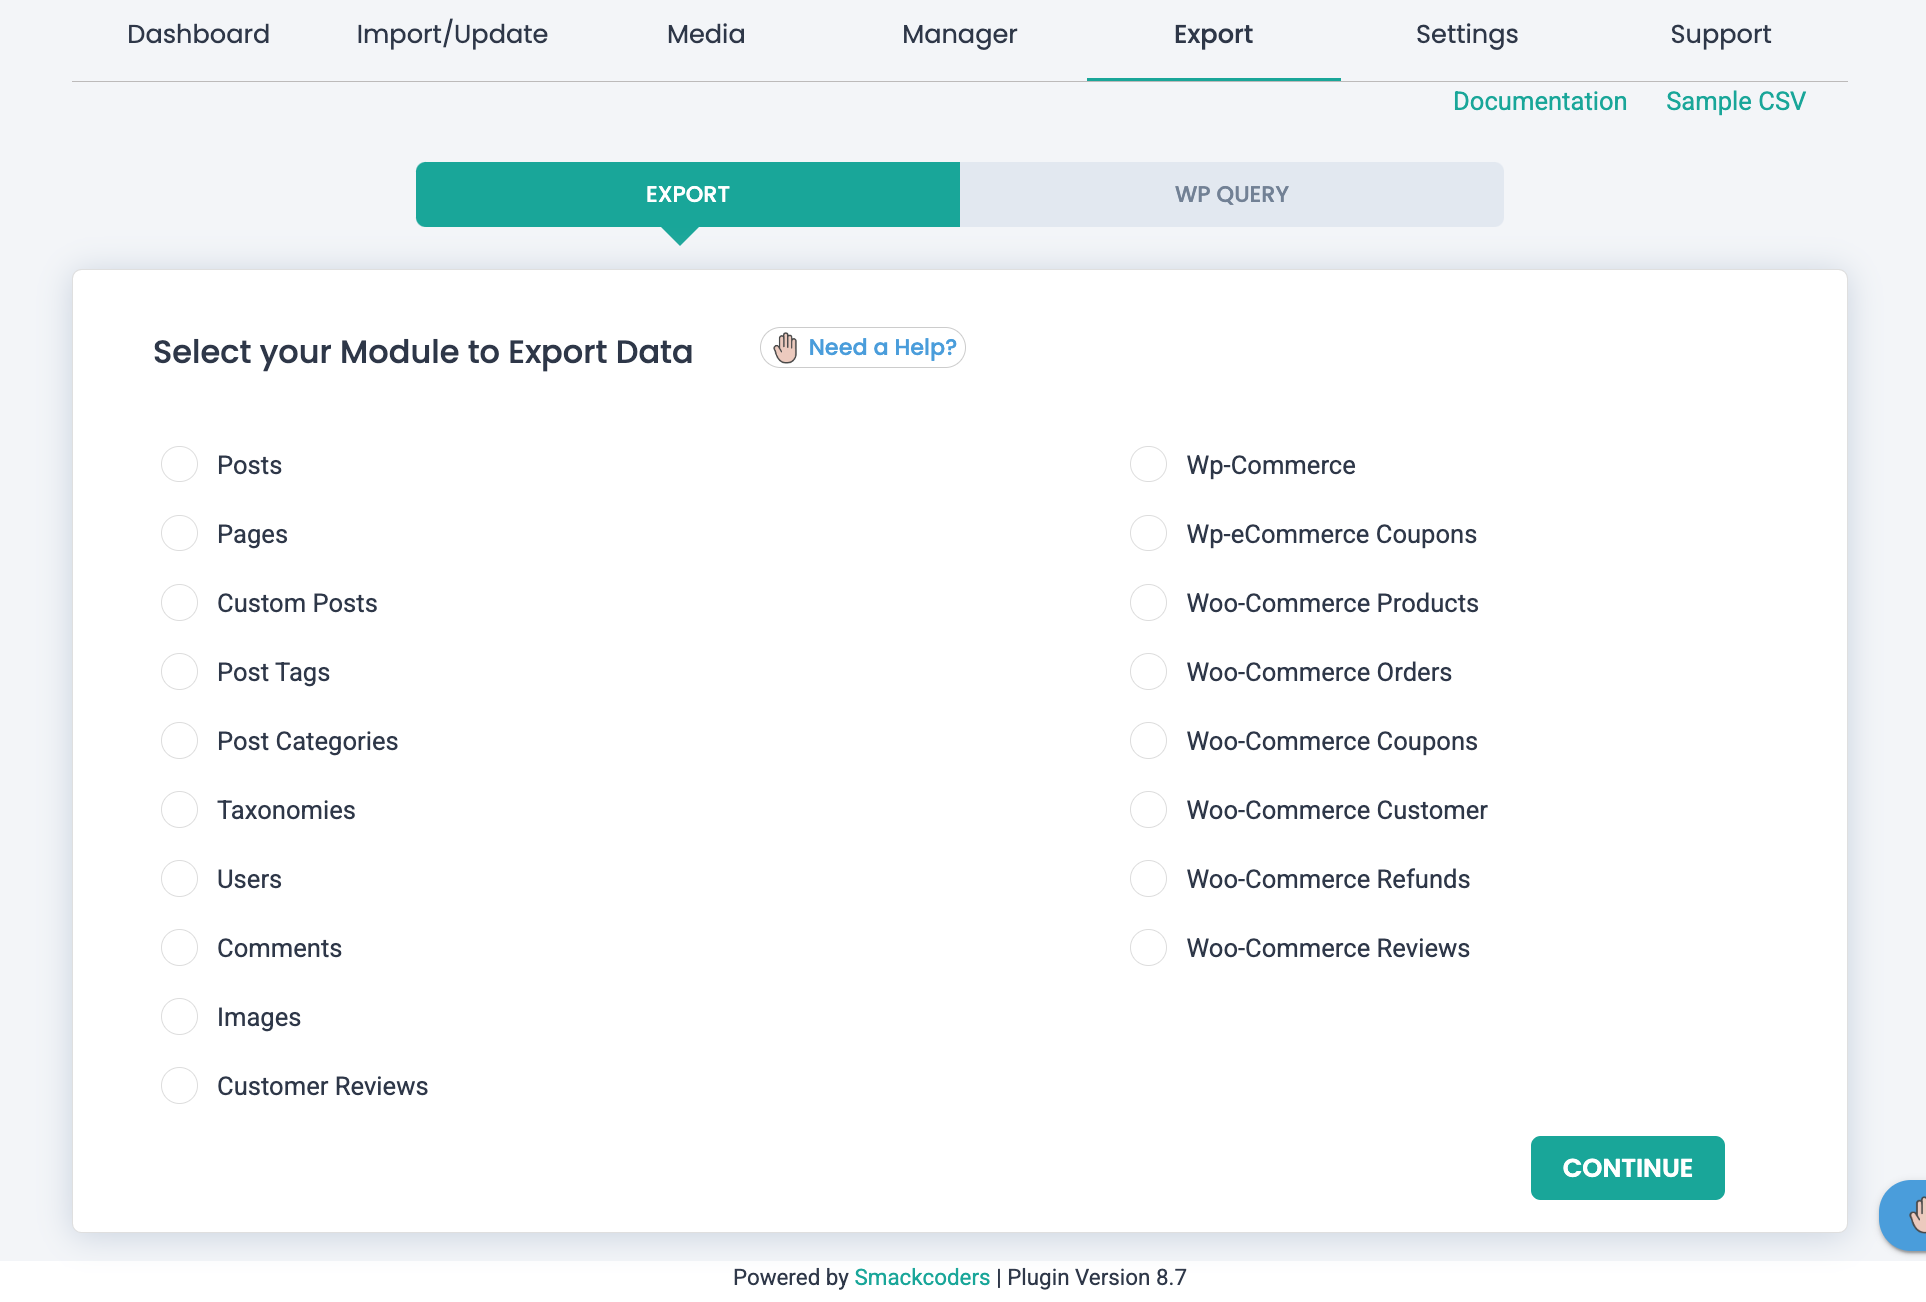Select Woo-Commerce Orders radio option

pos(1148,672)
